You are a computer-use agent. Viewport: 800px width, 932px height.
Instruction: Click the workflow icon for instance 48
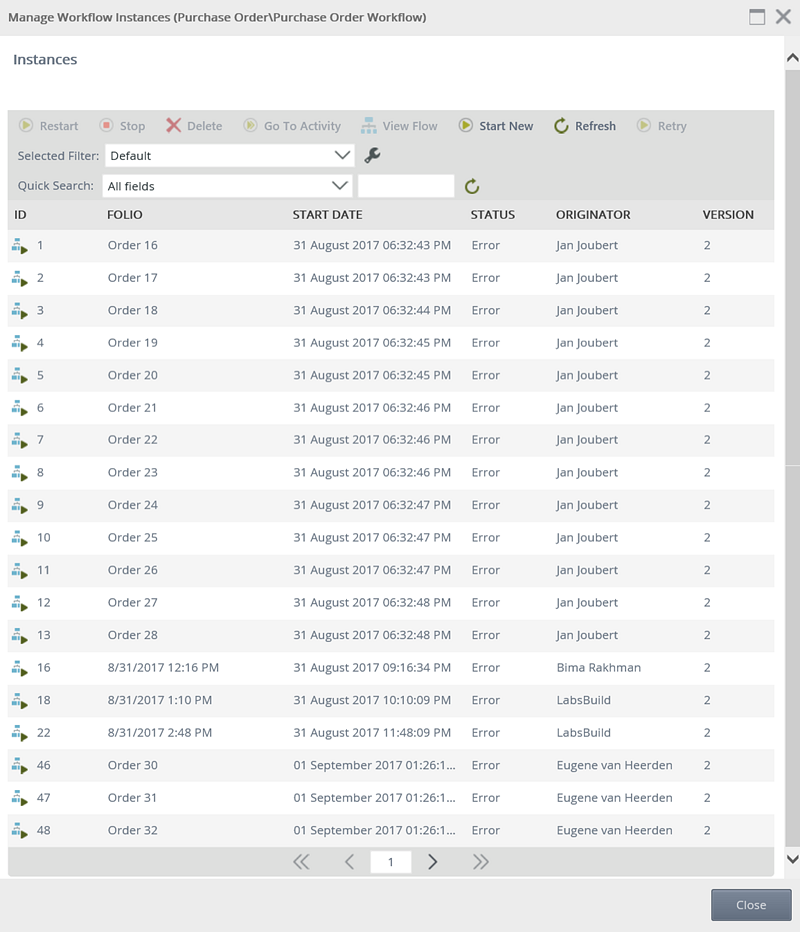click(19, 831)
